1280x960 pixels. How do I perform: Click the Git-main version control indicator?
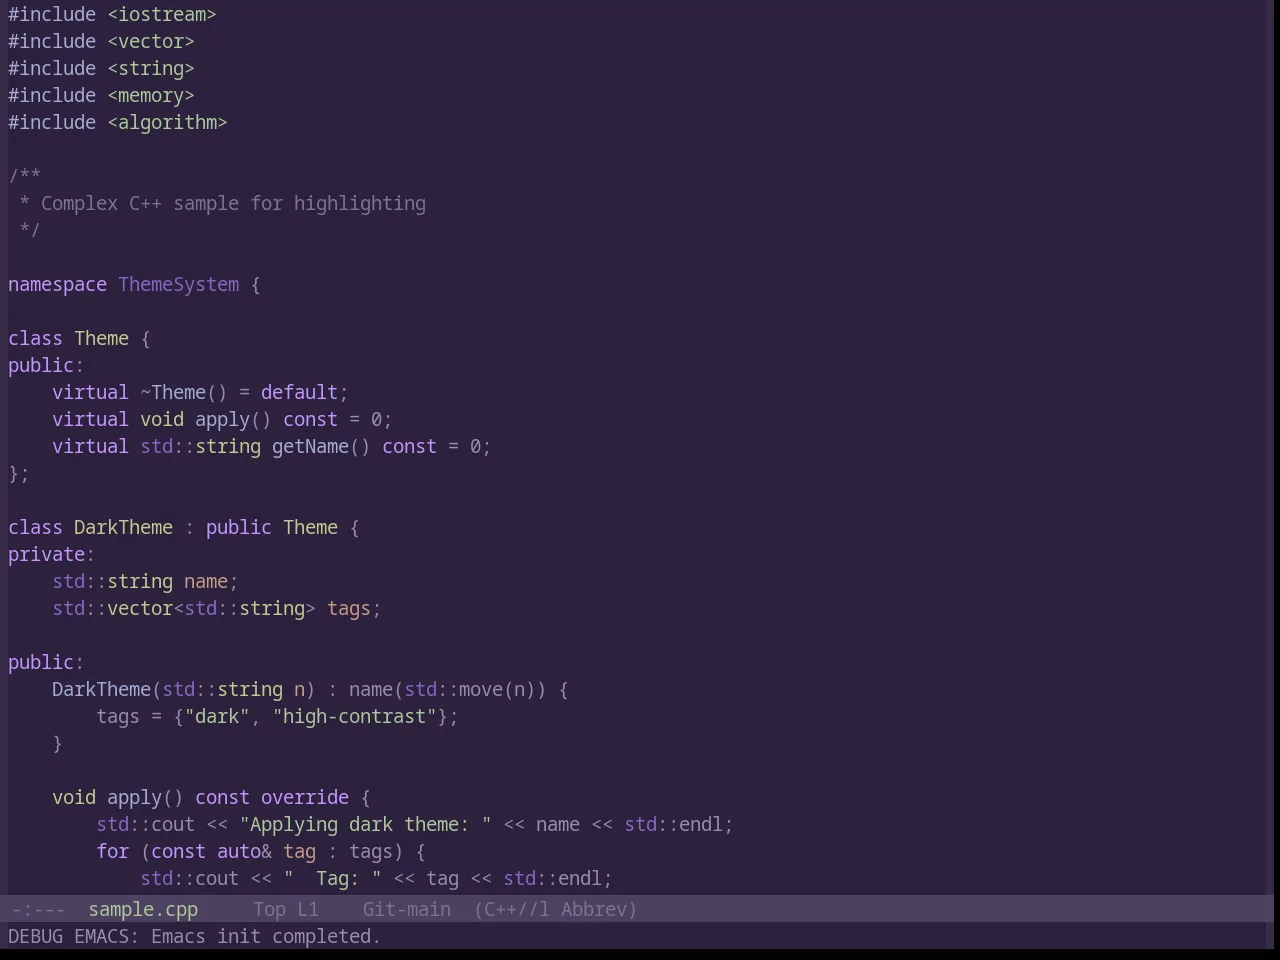click(406, 909)
